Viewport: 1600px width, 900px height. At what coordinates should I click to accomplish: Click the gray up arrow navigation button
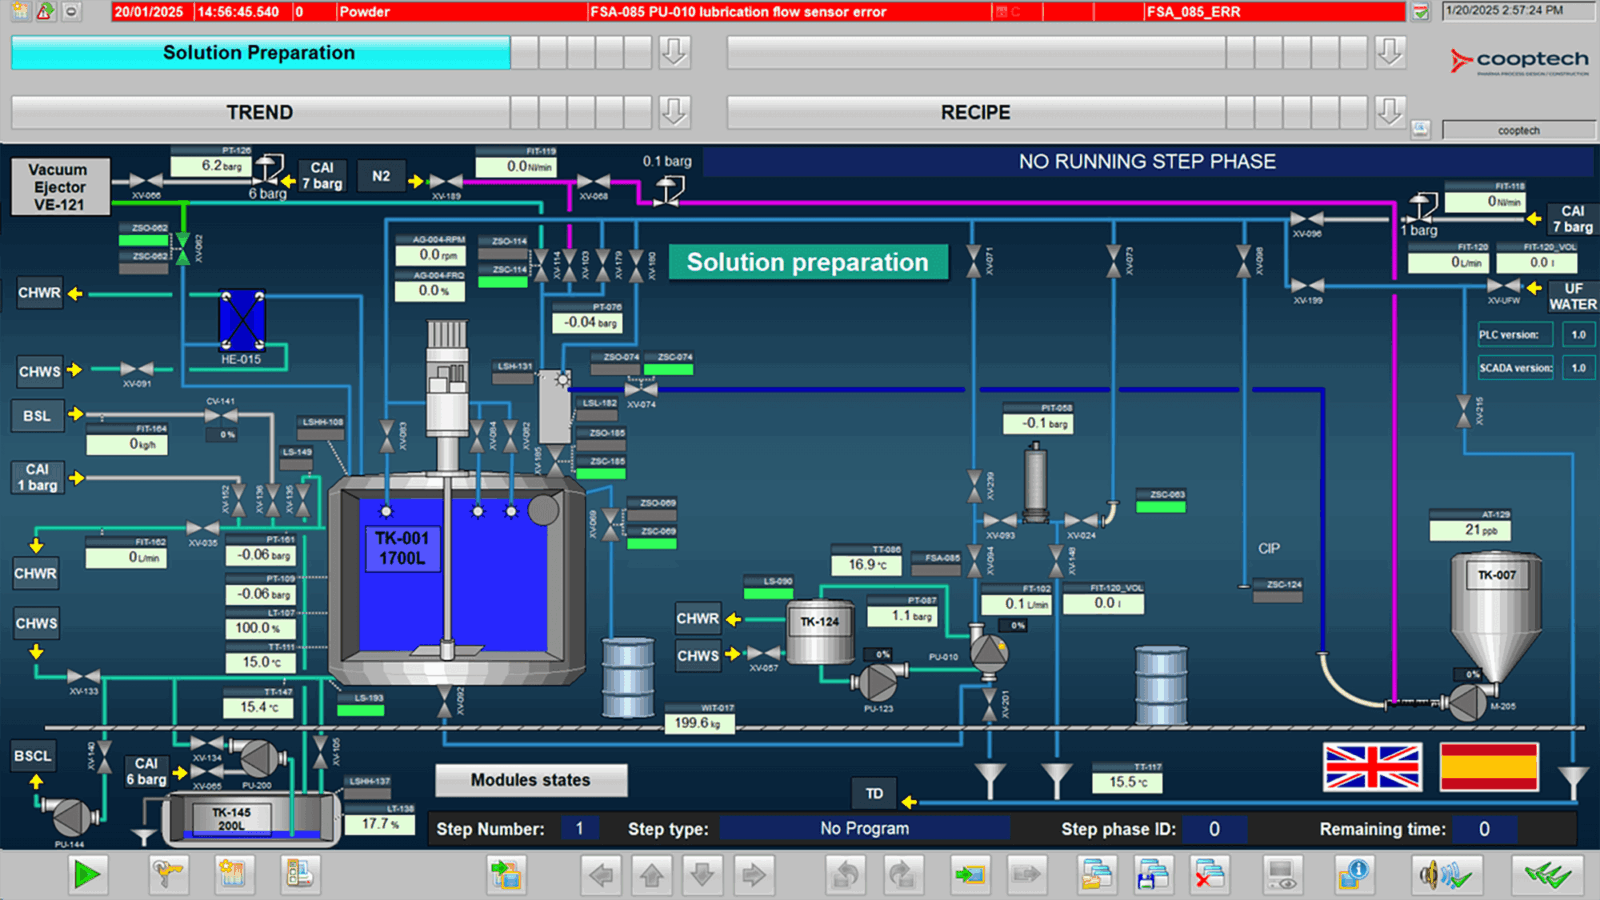(x=652, y=875)
